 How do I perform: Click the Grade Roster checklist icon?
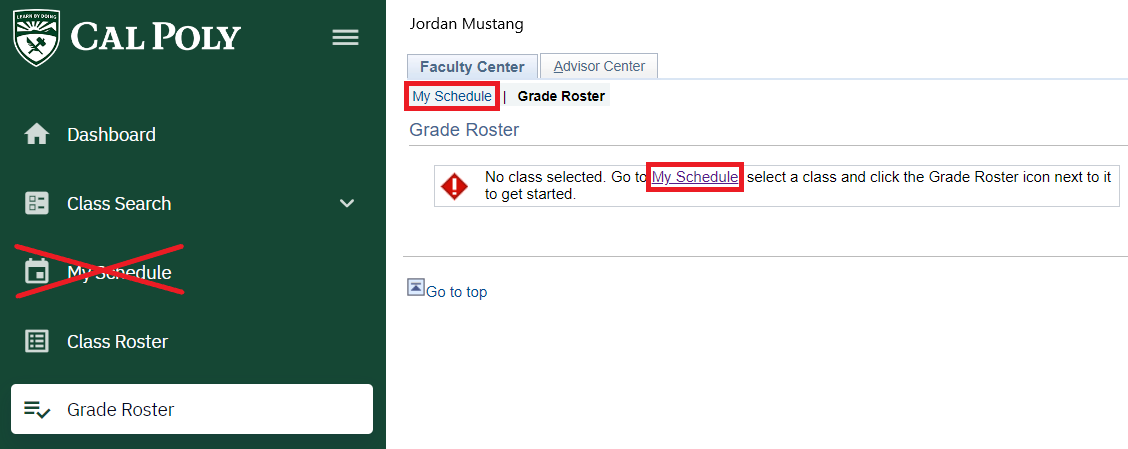[37, 410]
